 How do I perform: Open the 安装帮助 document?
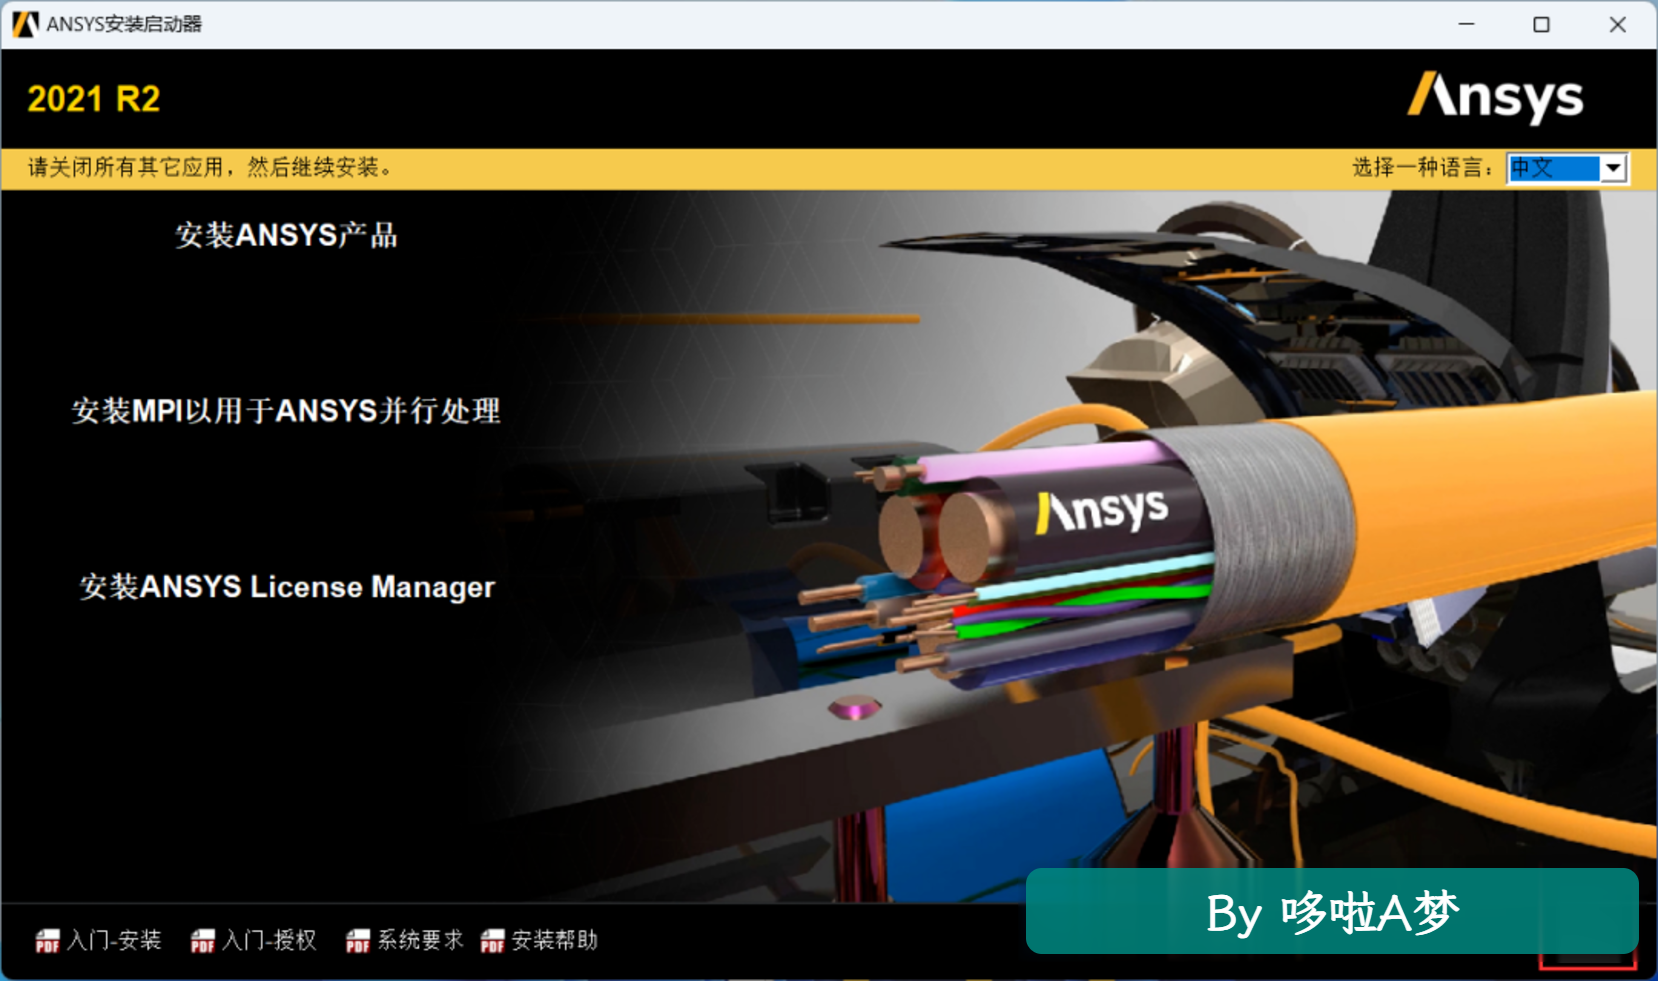(555, 940)
